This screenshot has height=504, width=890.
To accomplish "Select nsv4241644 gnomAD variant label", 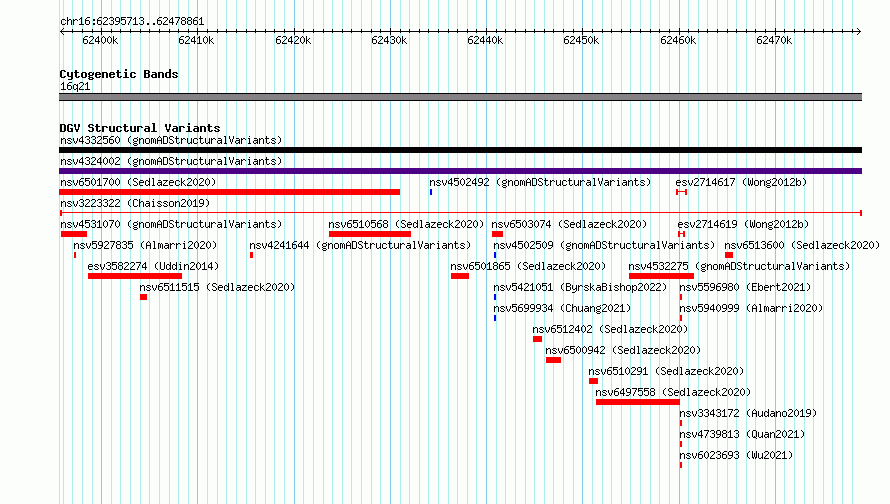I will (x=360, y=245).
